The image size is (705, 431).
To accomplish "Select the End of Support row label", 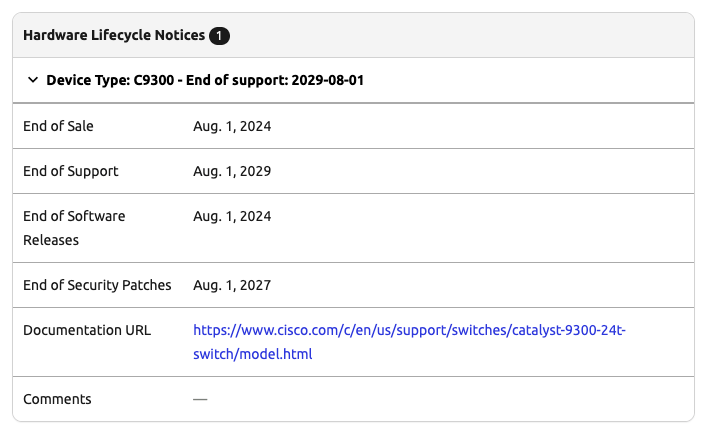I will pos(70,171).
